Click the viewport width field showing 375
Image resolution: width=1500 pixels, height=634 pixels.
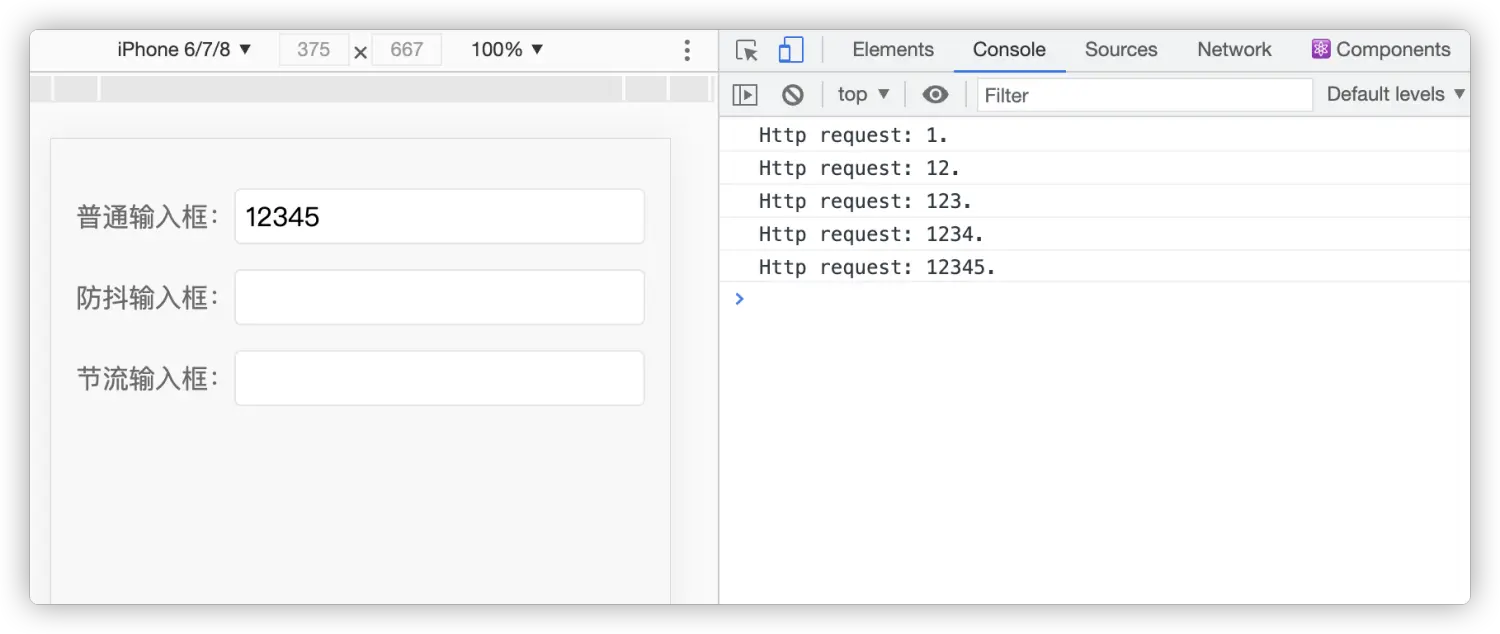pos(314,50)
